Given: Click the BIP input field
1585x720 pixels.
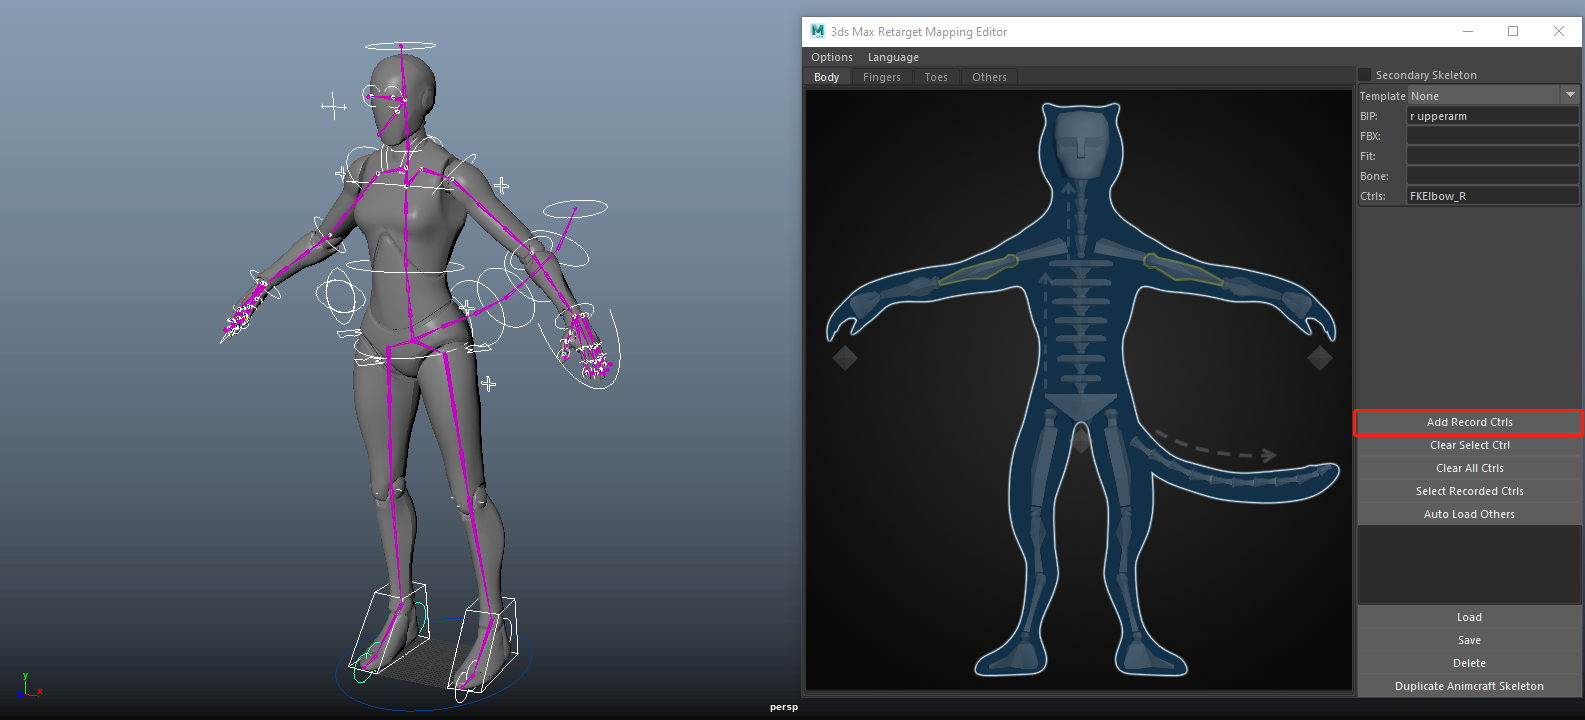Looking at the screenshot, I should coord(1493,116).
